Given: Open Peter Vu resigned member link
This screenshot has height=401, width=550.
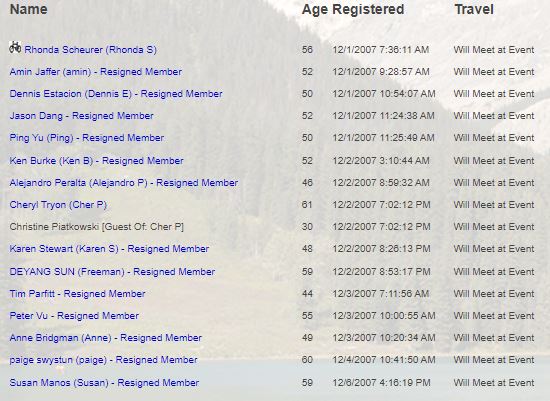Looking at the screenshot, I should pyautogui.click(x=74, y=316).
